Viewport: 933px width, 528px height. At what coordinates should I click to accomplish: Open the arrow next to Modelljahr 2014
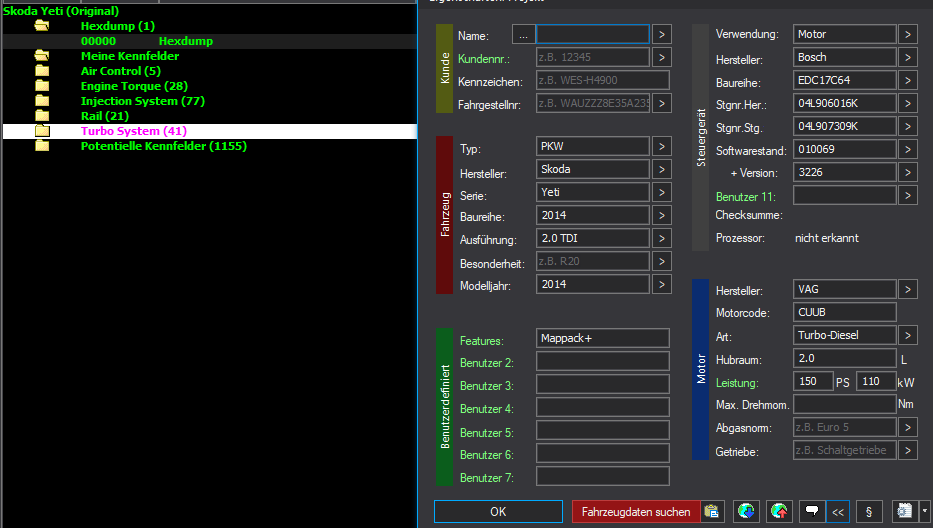pyautogui.click(x=662, y=285)
